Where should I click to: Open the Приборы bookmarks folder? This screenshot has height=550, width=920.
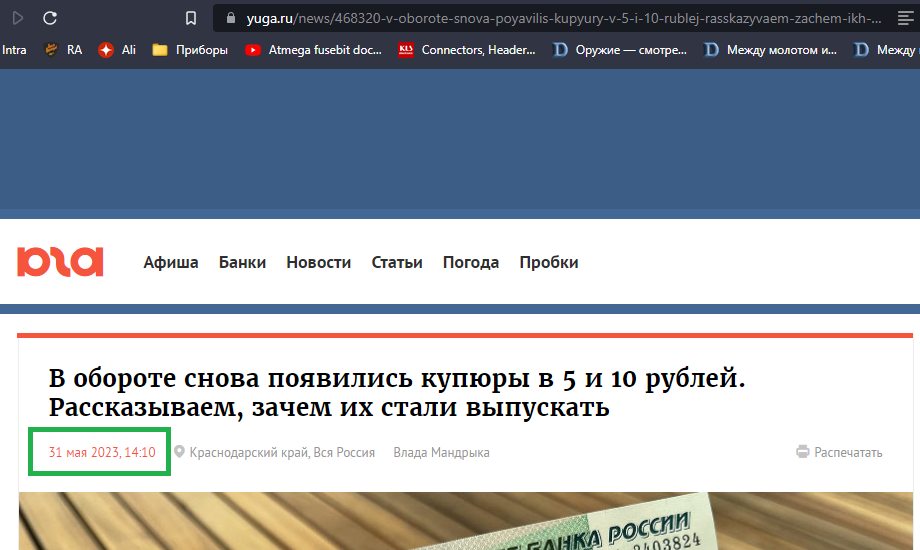click(x=190, y=50)
